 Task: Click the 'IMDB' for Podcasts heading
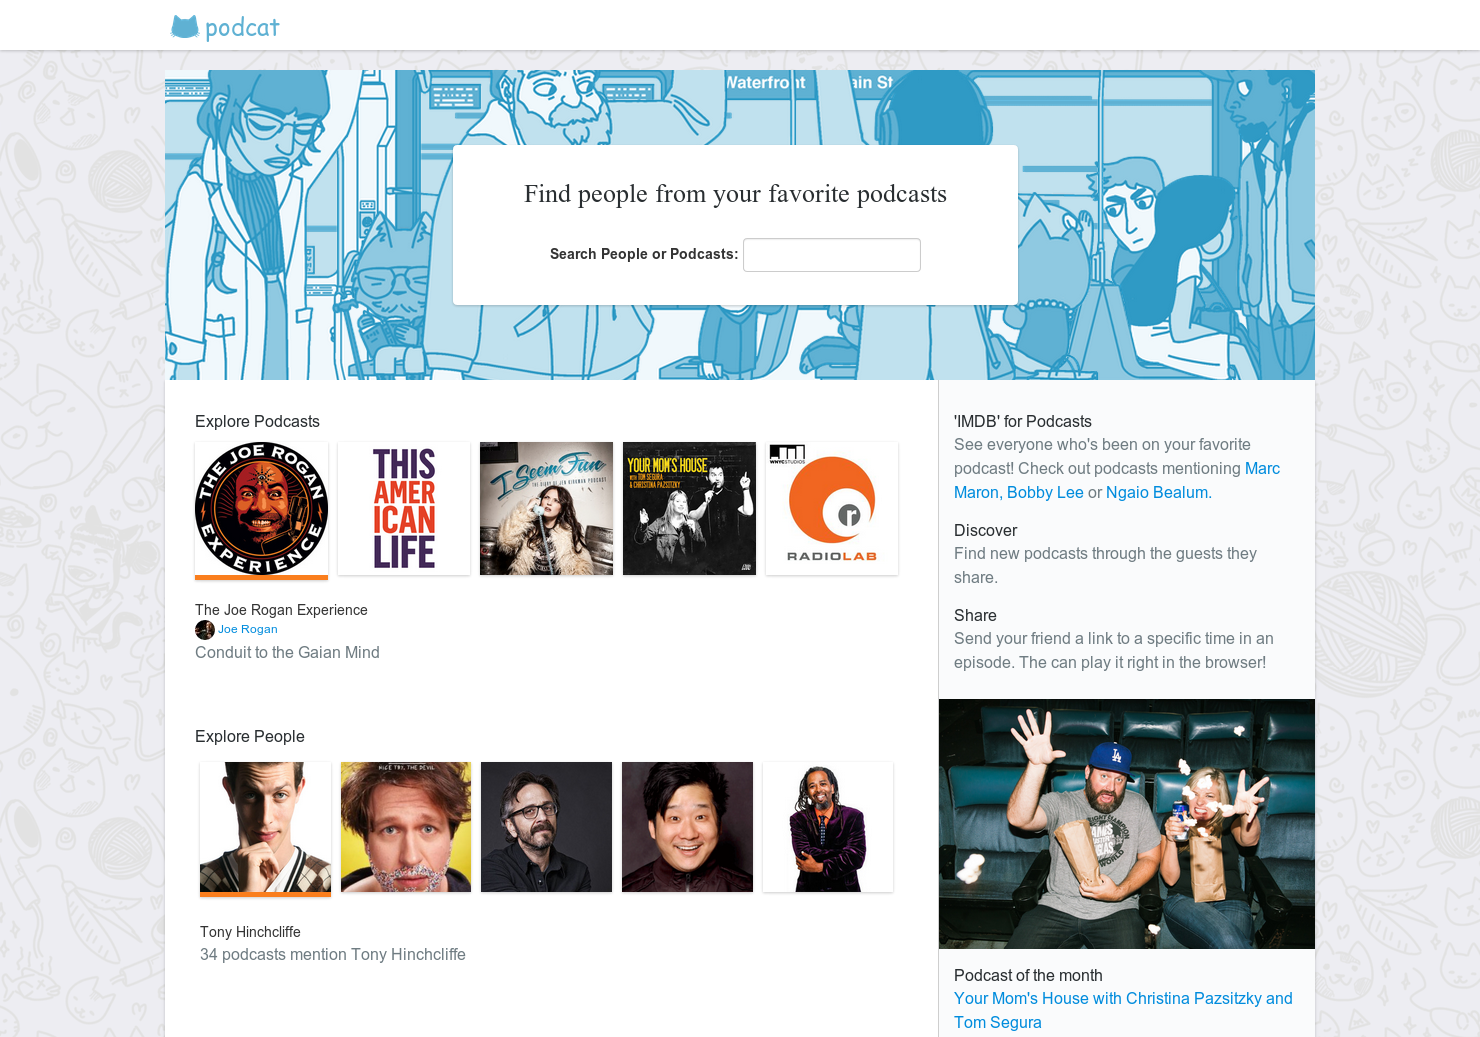[1023, 422]
